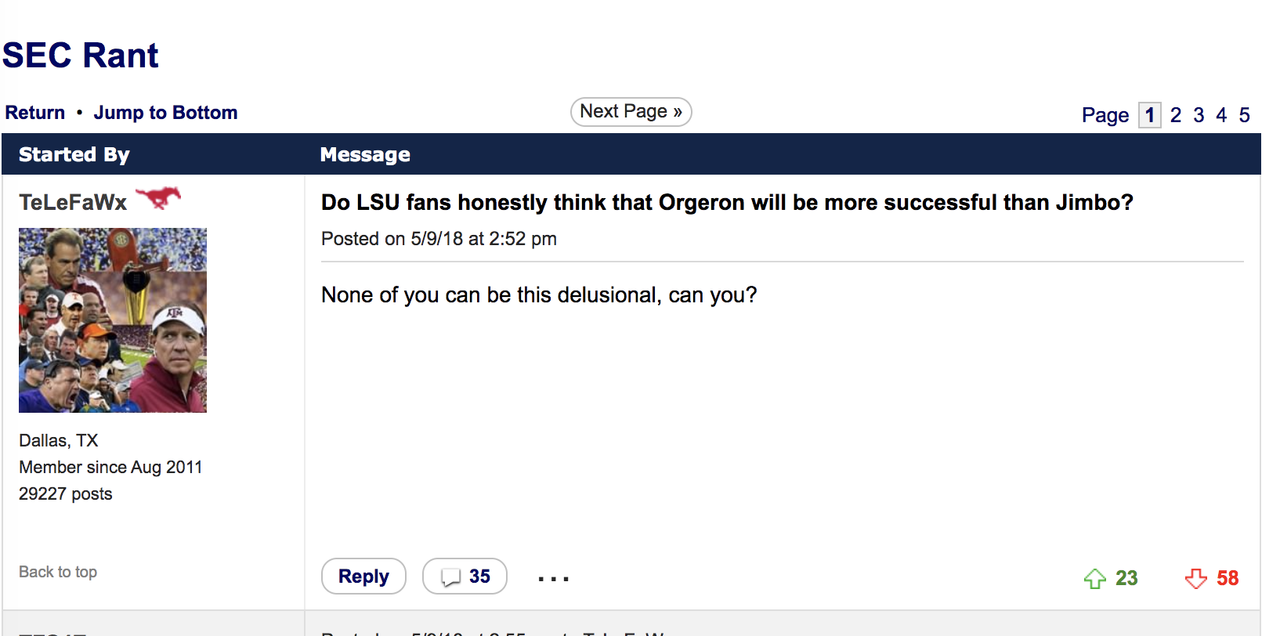This screenshot has height=636, width=1280.
Task: Click the red mustang icon beside TeLeFaWx
Action: click(158, 199)
